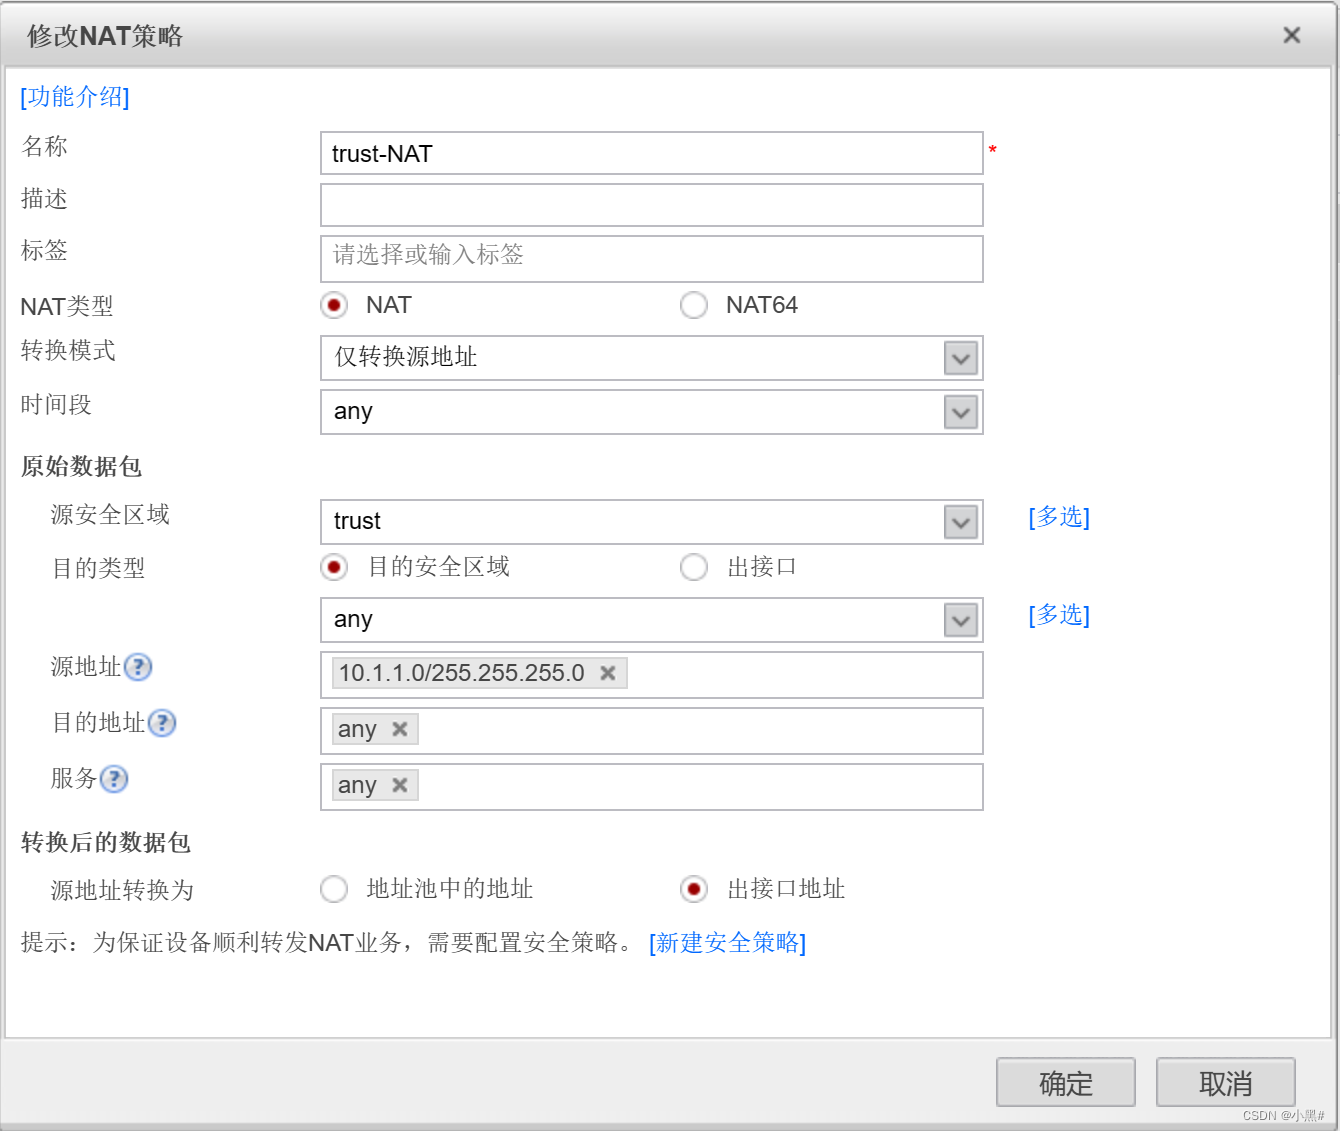
Task: Select 出接口 as destination type
Action: [x=694, y=567]
